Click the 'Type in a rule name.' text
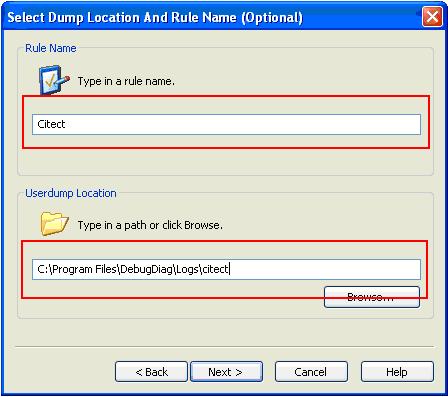Screen dimensions: 448x397 coord(126,81)
